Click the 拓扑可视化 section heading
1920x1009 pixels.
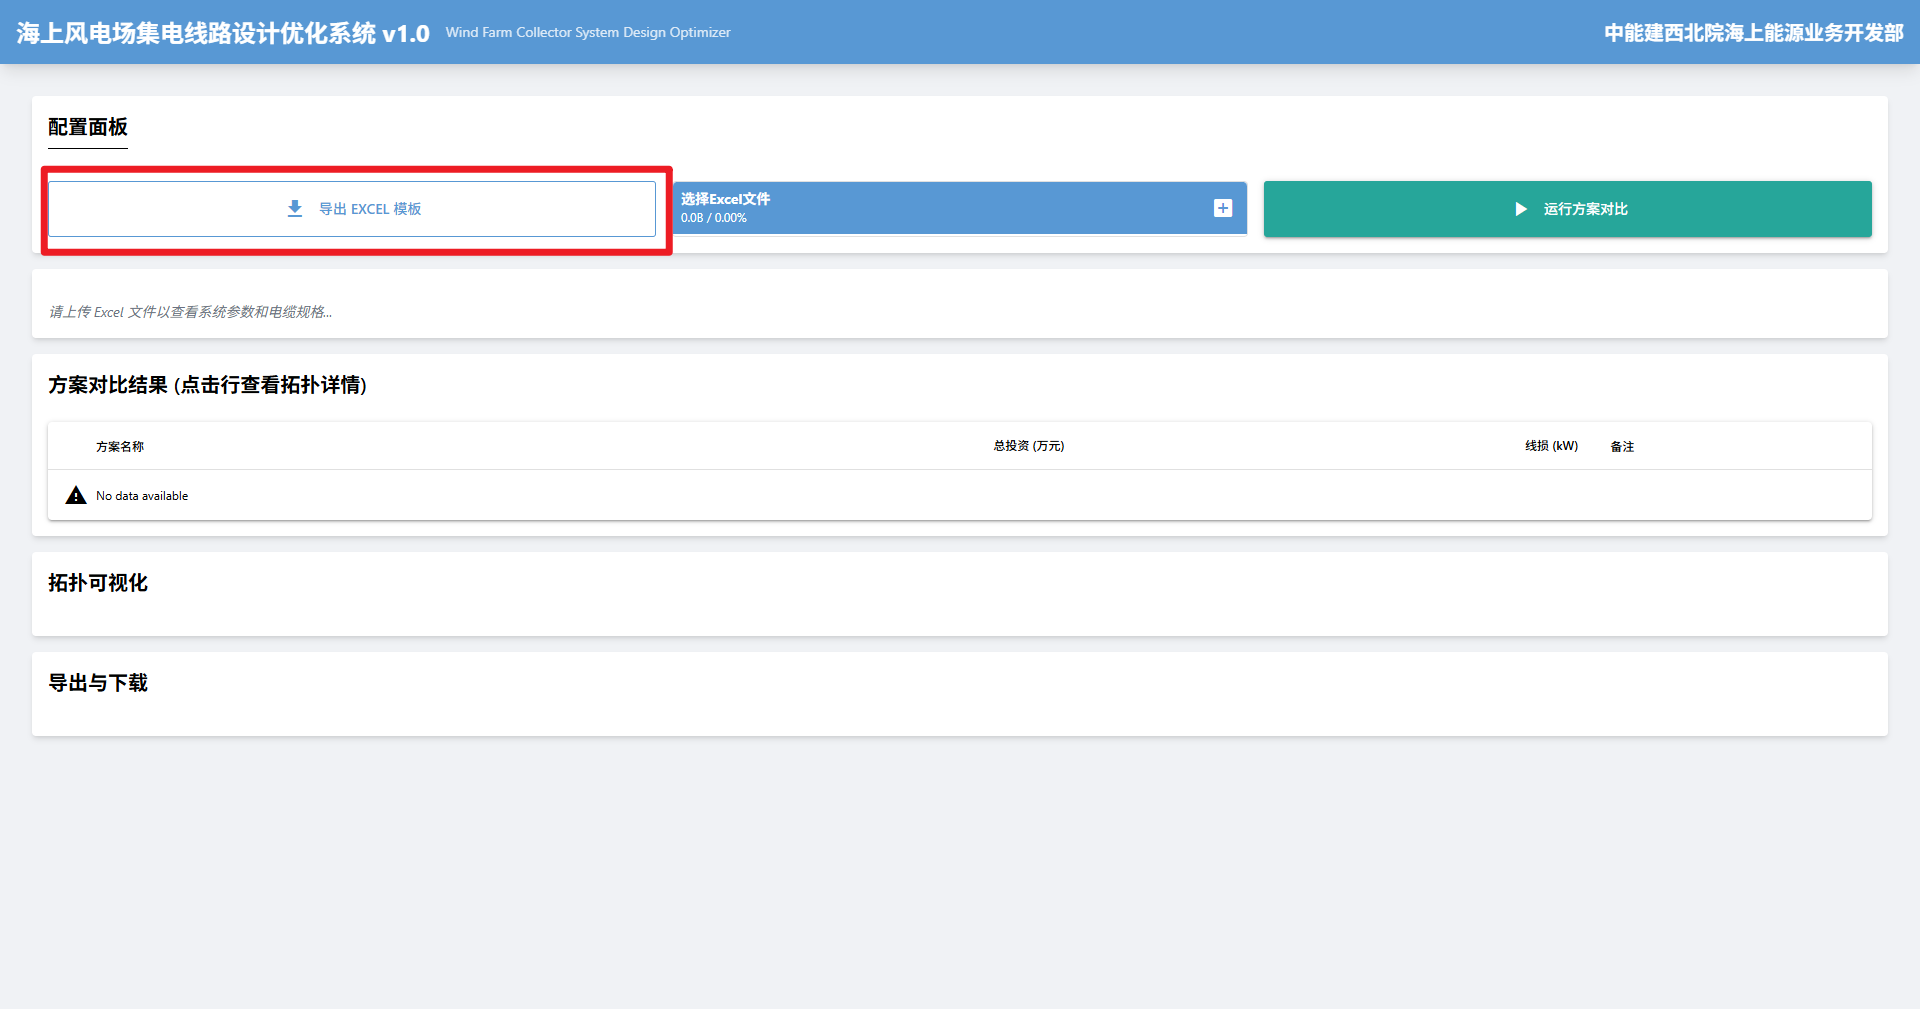pos(98,583)
